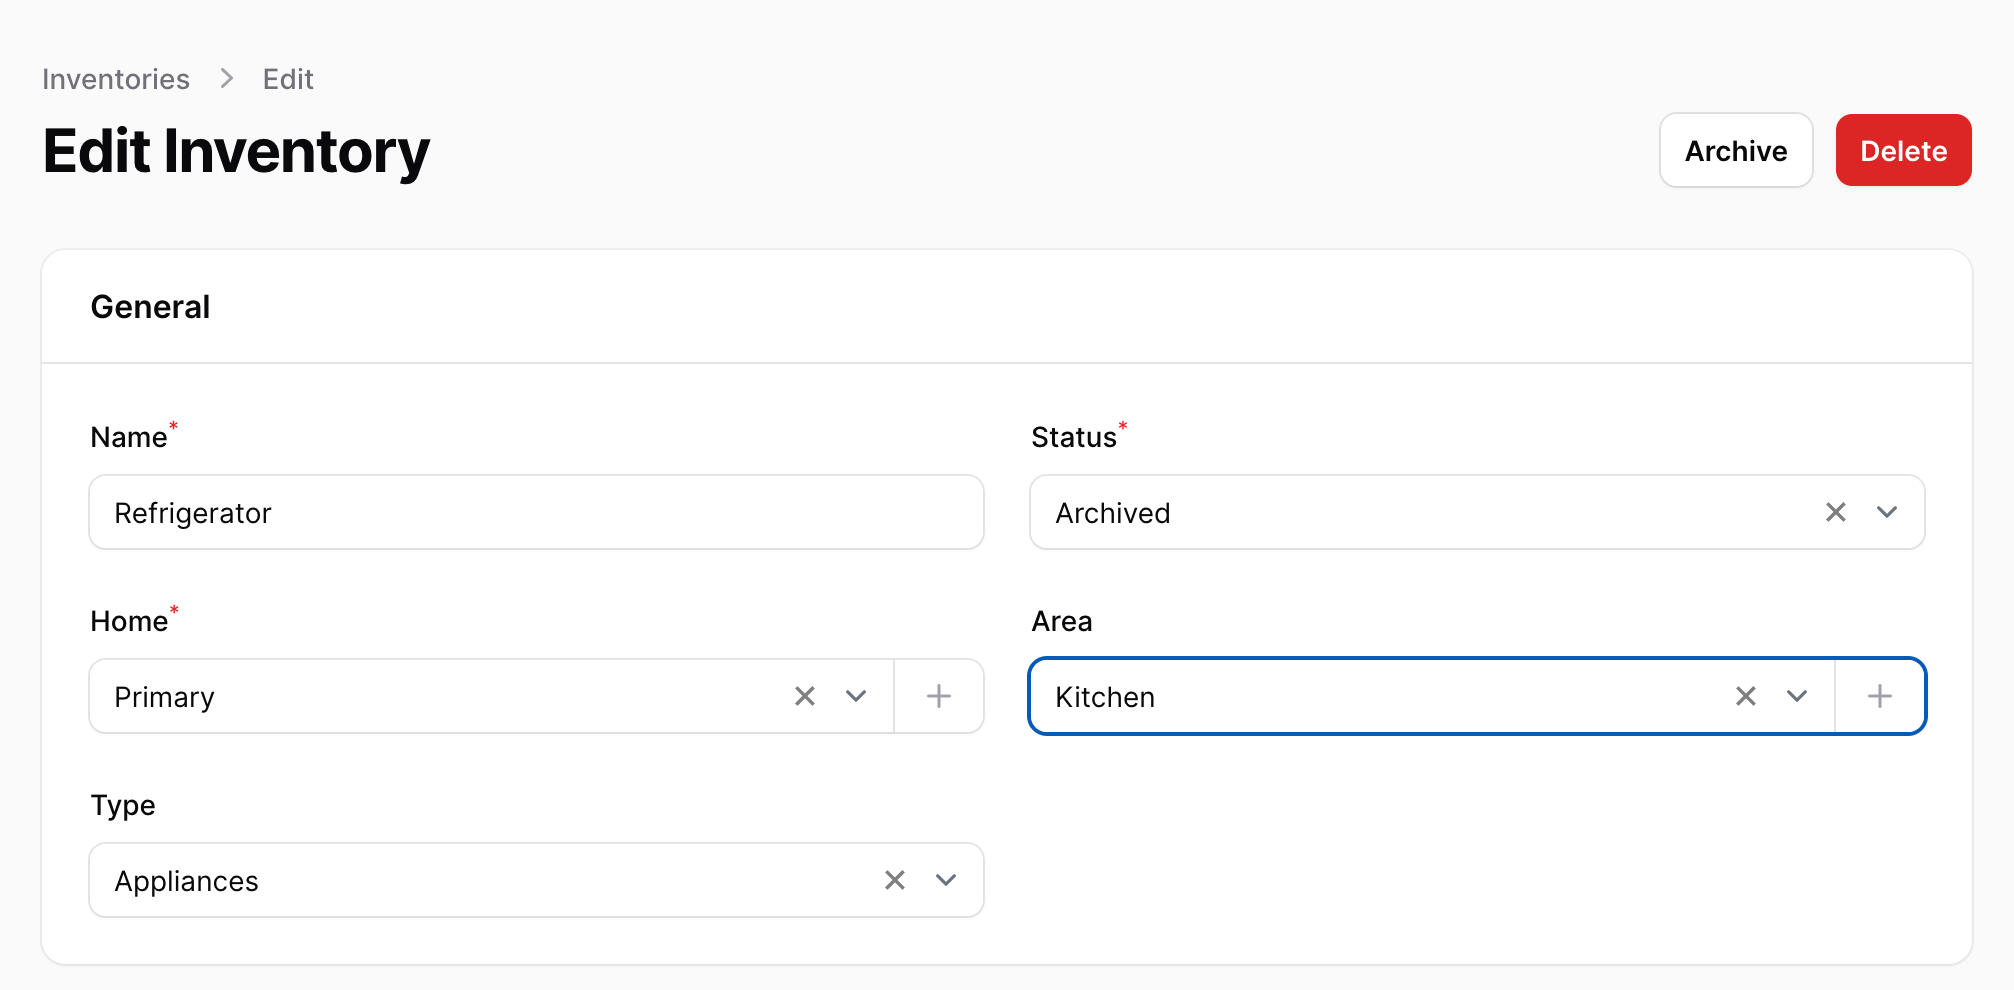Image resolution: width=2014 pixels, height=990 pixels.
Task: Clear the Home field value Primary
Action: click(804, 696)
